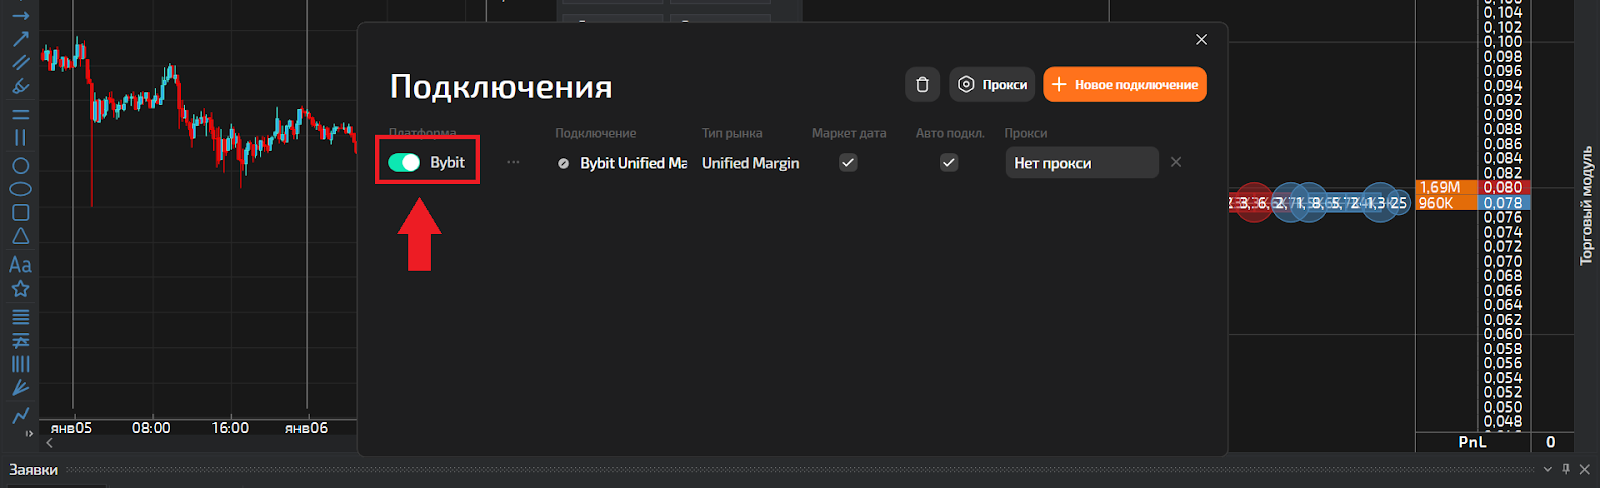Open the Нет прокси dropdown

pyautogui.click(x=1081, y=163)
